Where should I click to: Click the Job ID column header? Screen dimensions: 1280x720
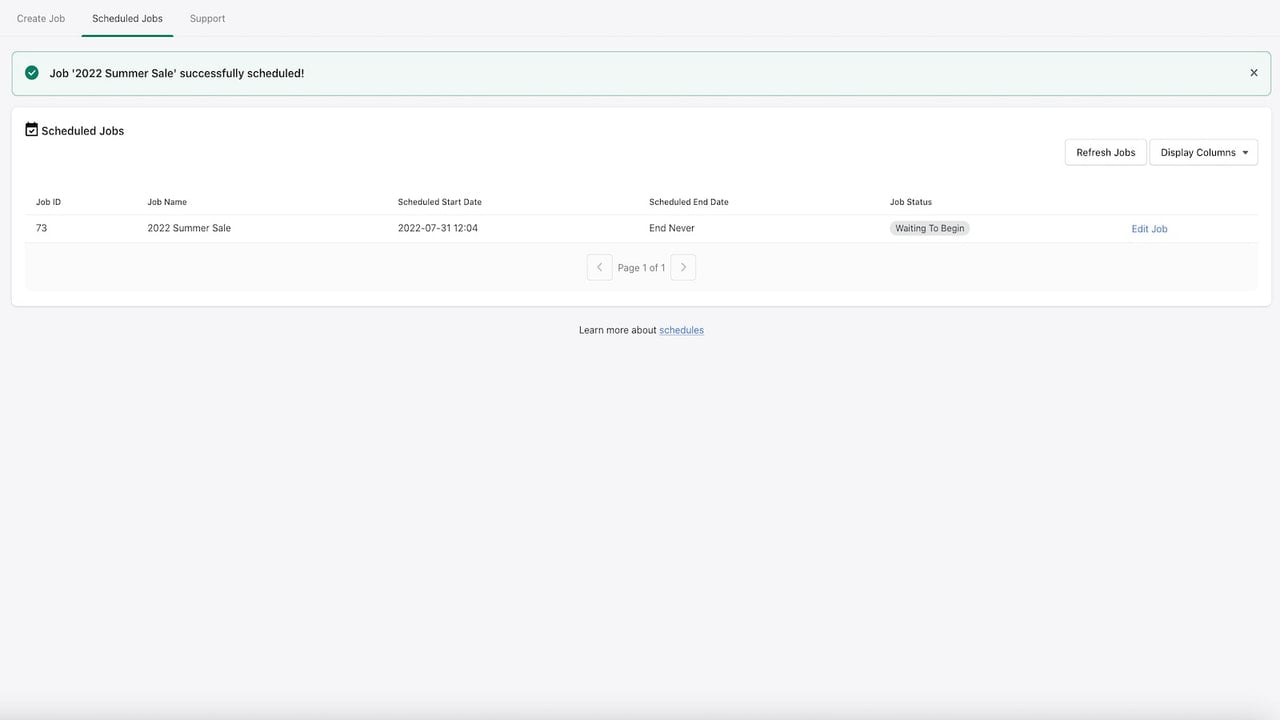point(48,202)
